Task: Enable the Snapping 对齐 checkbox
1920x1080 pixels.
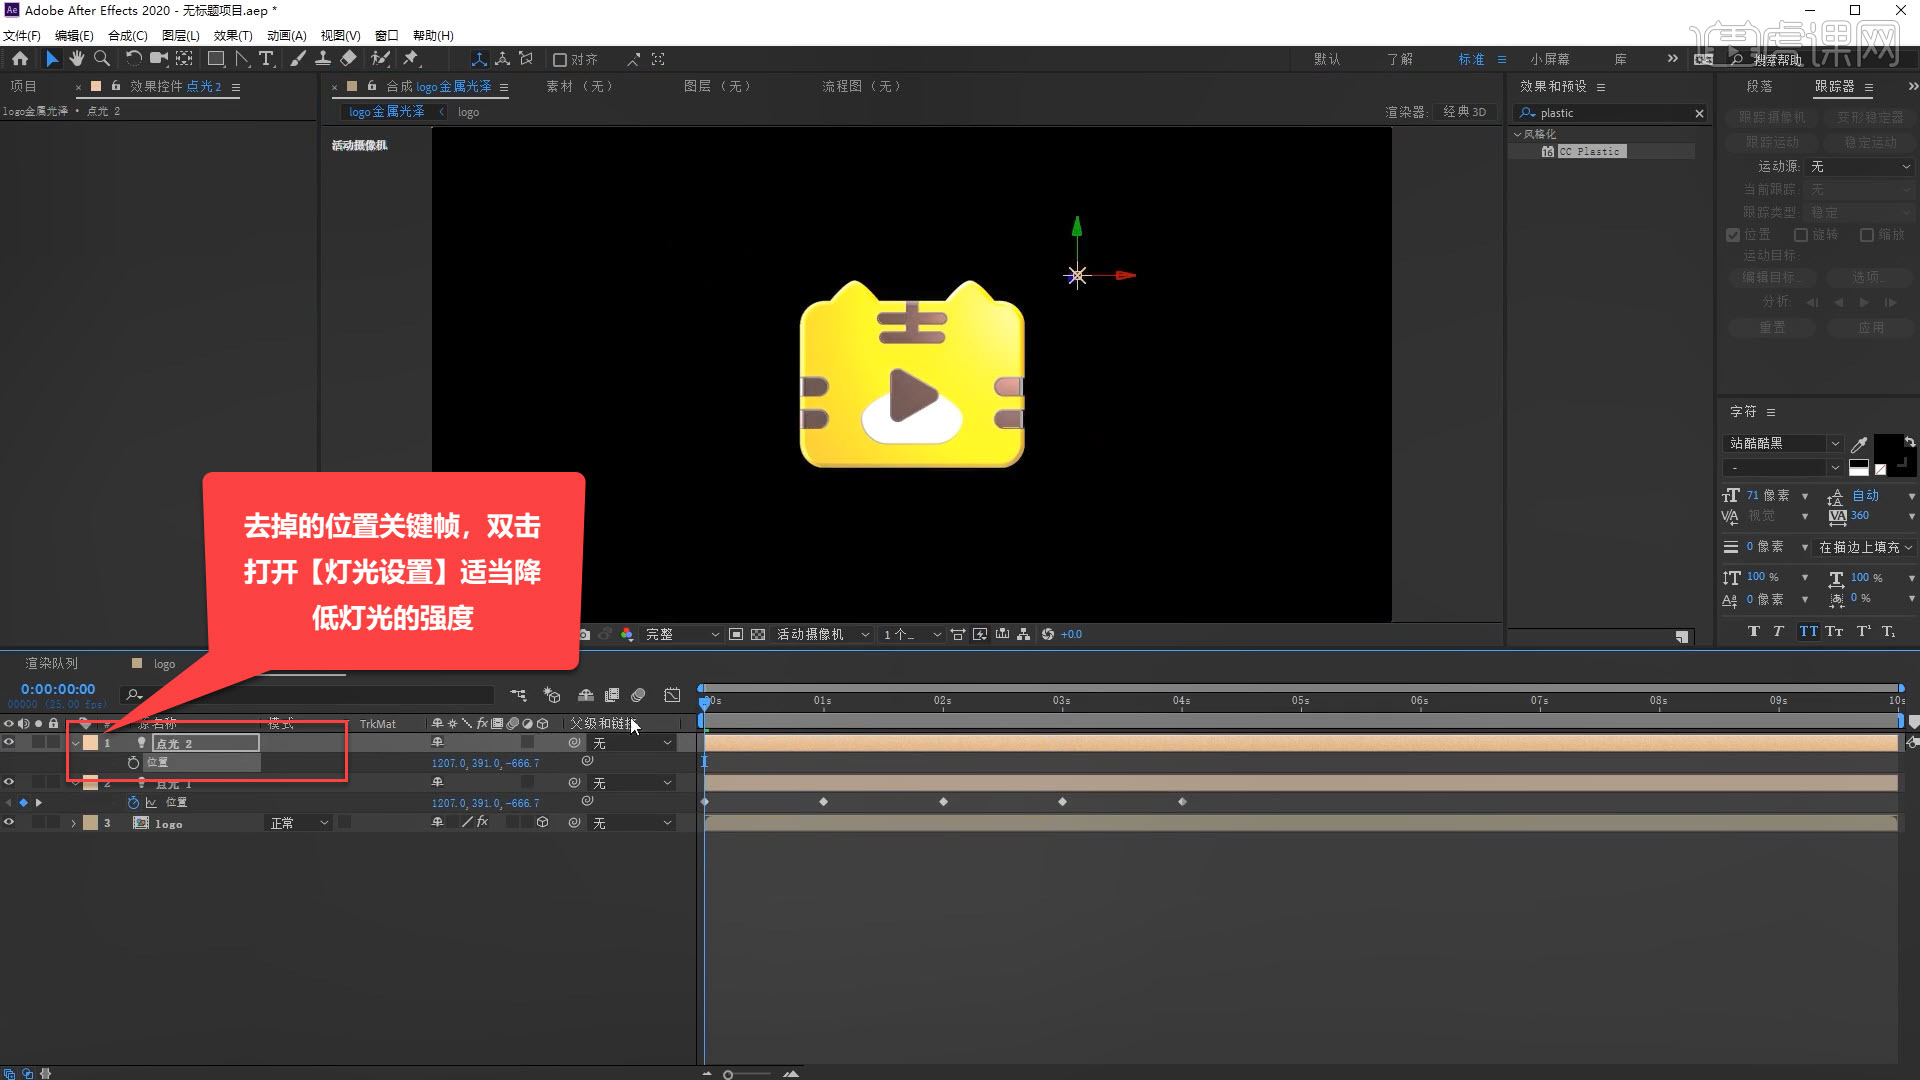Action: tap(560, 60)
